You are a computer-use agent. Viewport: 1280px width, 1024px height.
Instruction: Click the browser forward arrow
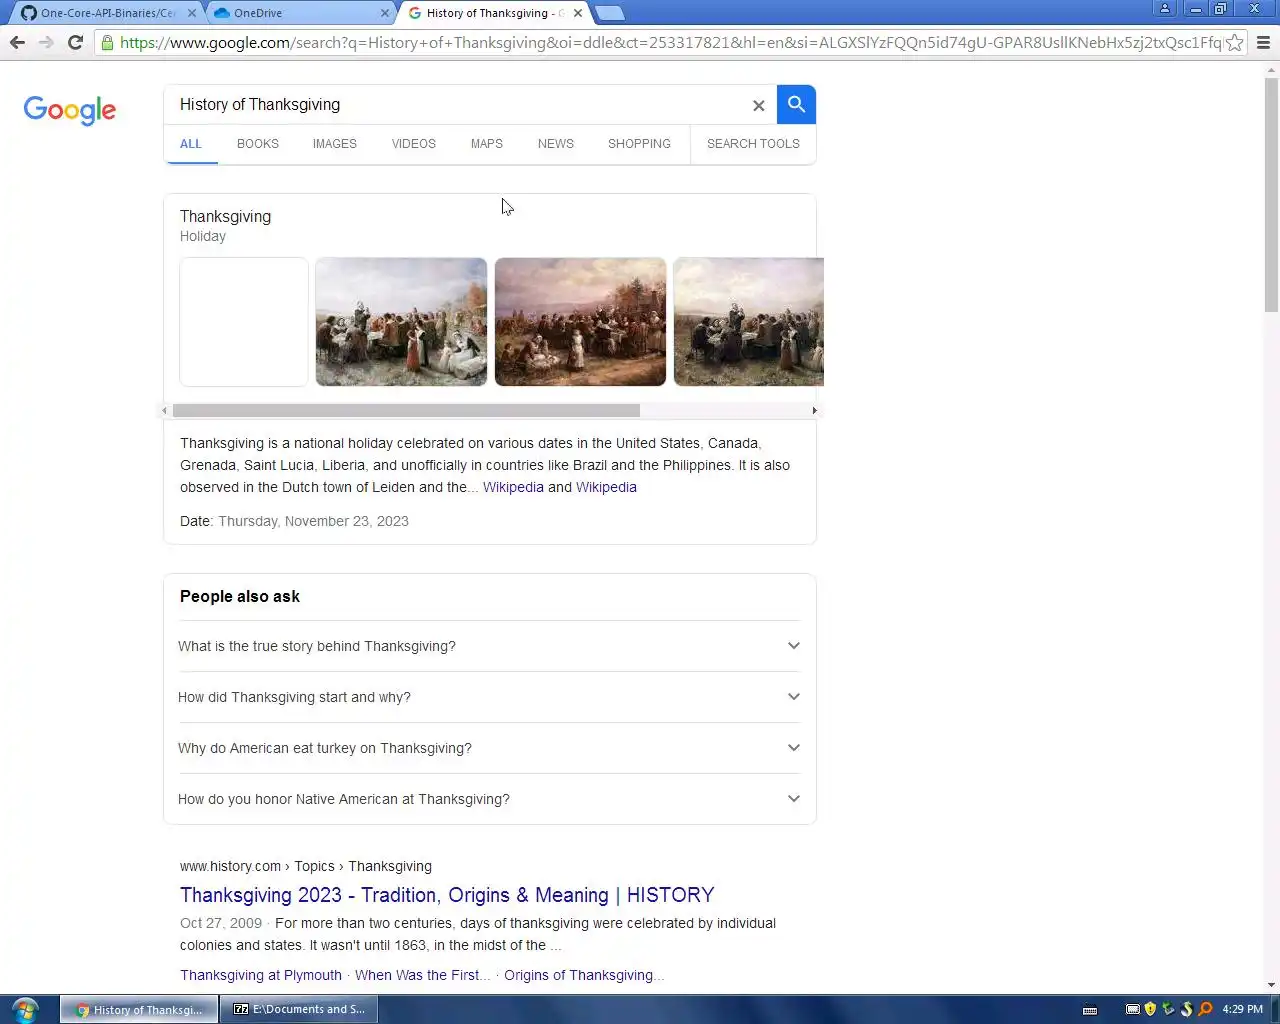click(x=46, y=42)
